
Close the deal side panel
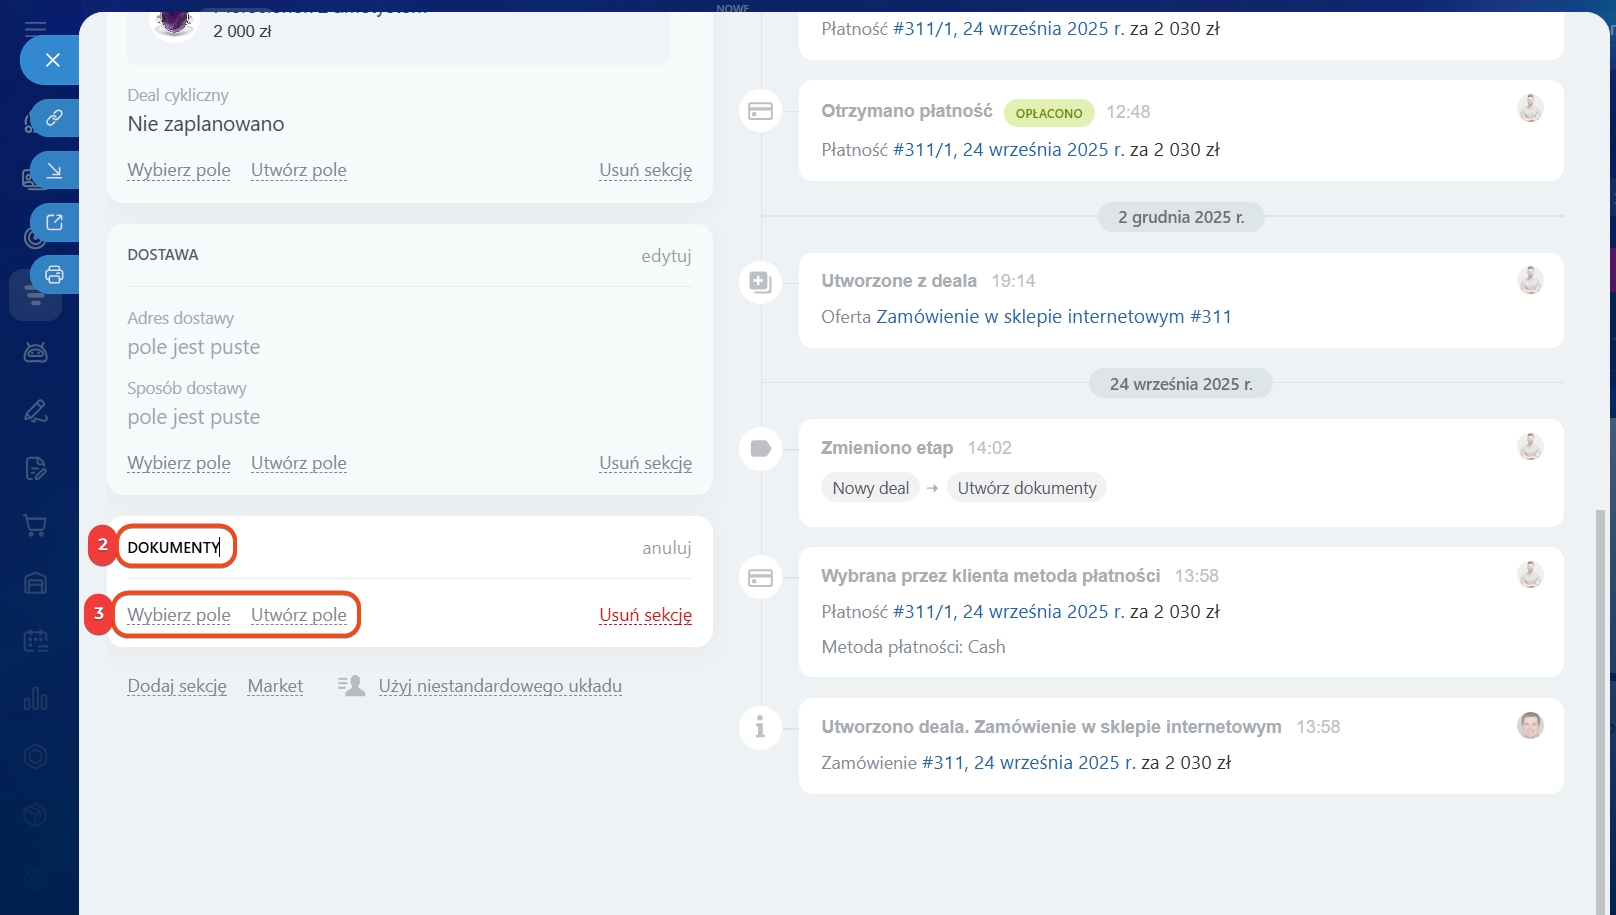52,60
